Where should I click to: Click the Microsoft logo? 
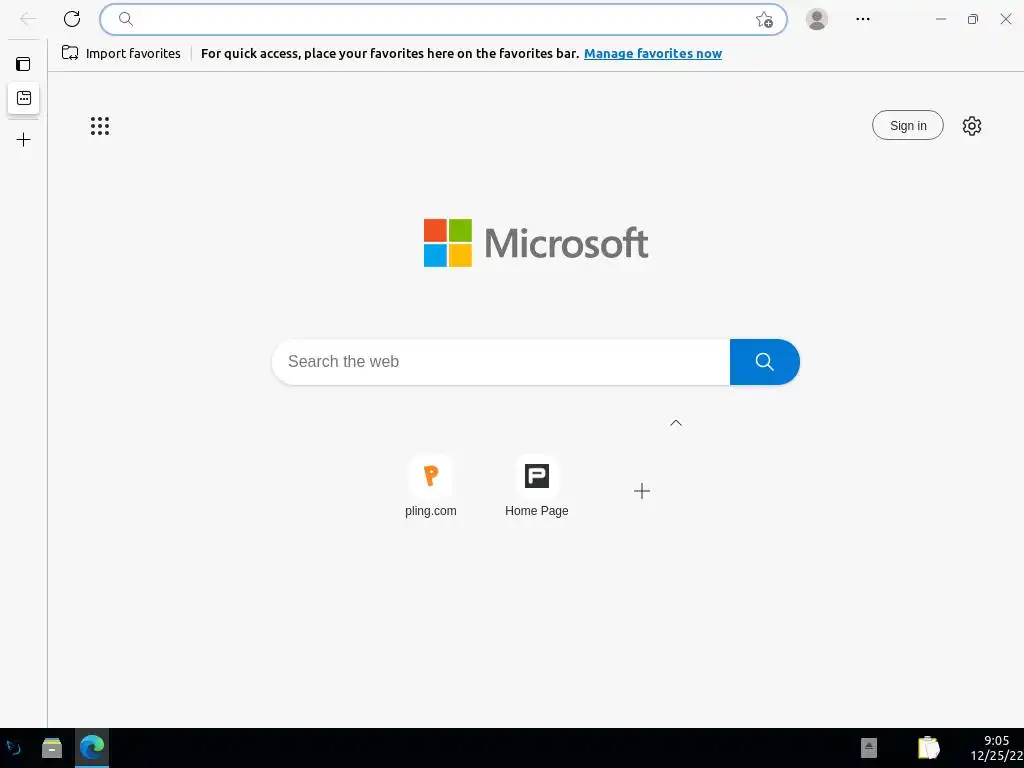click(536, 243)
